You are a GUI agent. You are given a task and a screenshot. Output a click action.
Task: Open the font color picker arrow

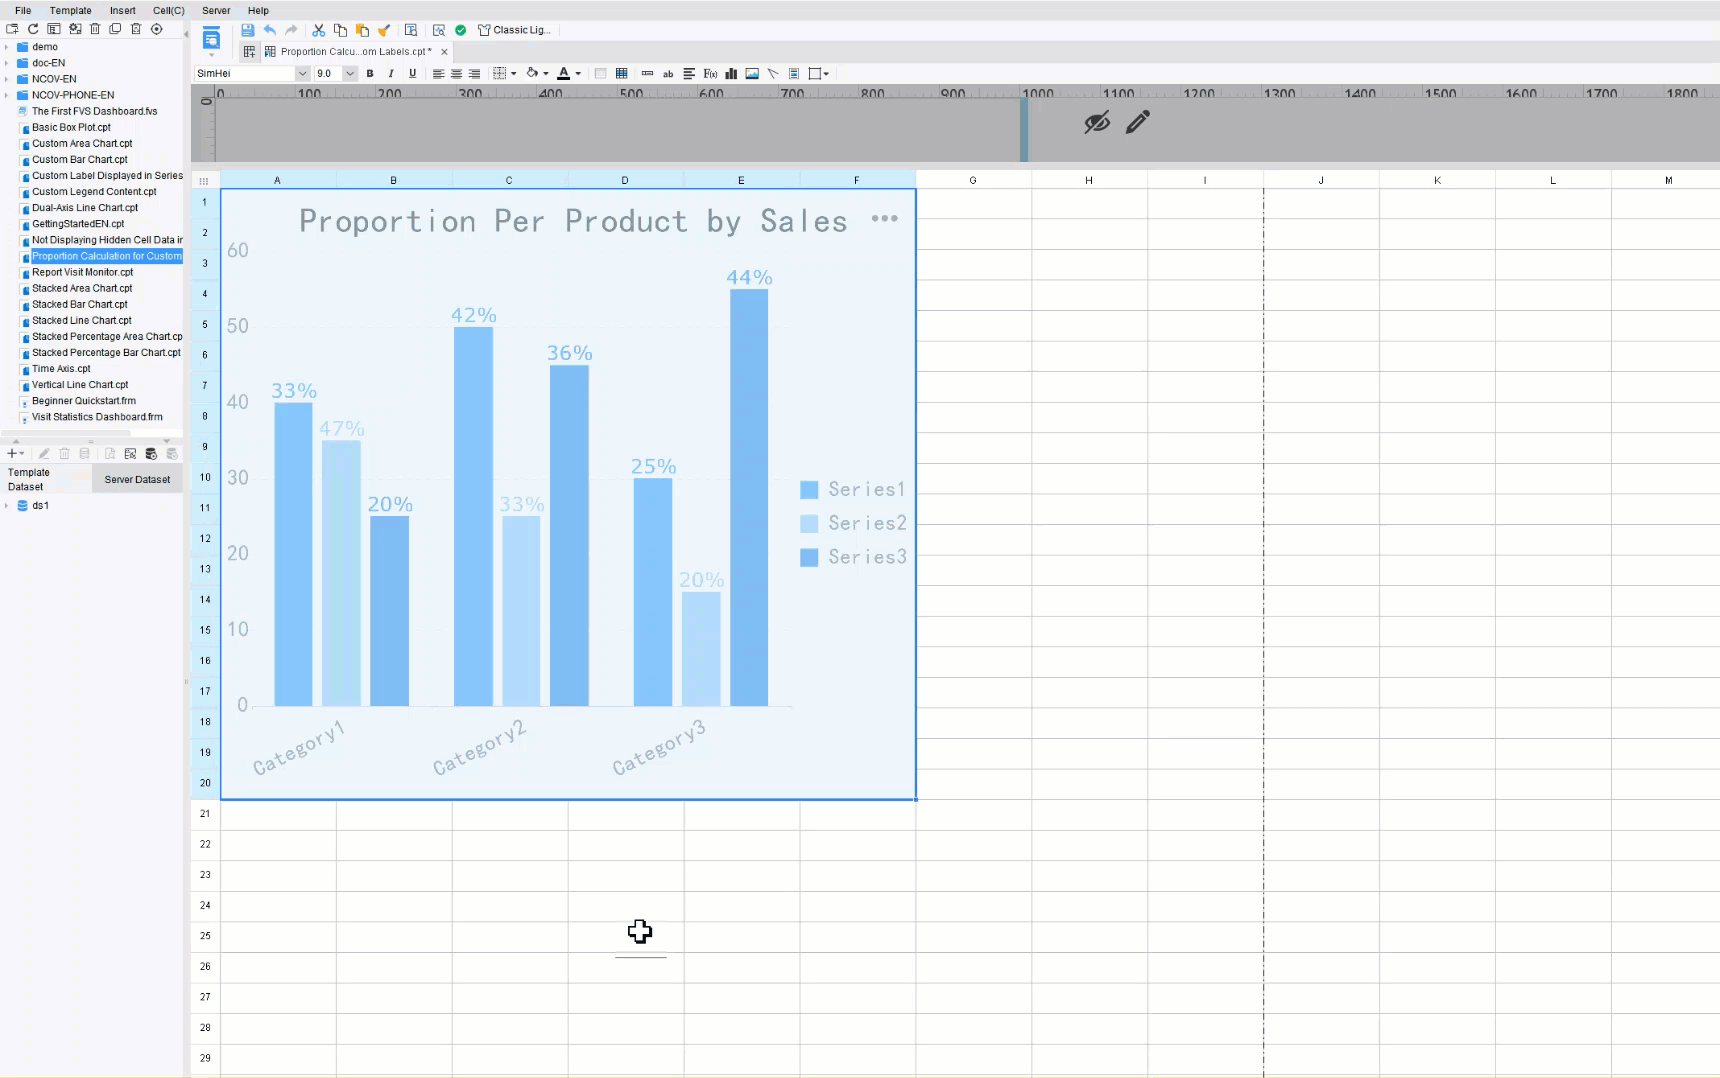pyautogui.click(x=578, y=73)
